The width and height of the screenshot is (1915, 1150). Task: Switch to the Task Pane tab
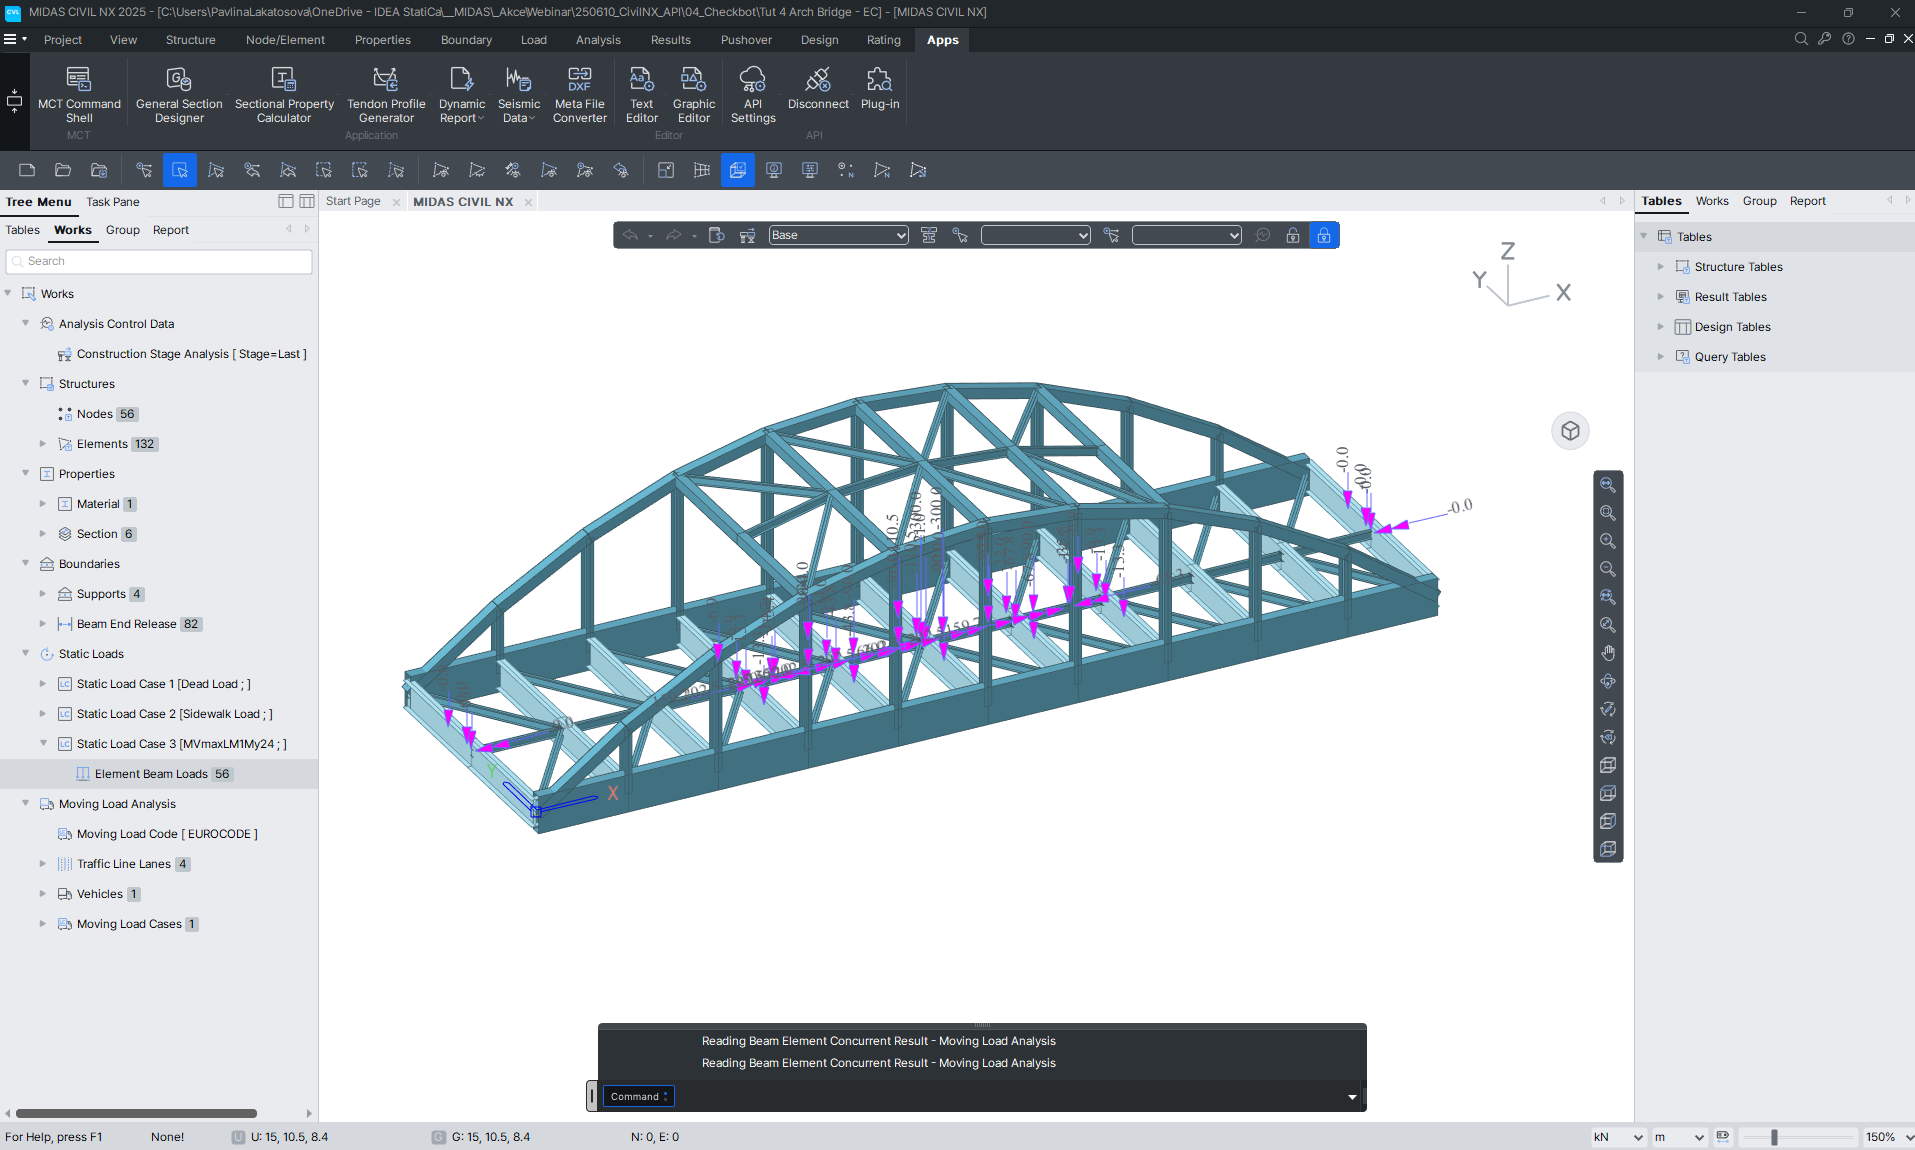click(113, 202)
